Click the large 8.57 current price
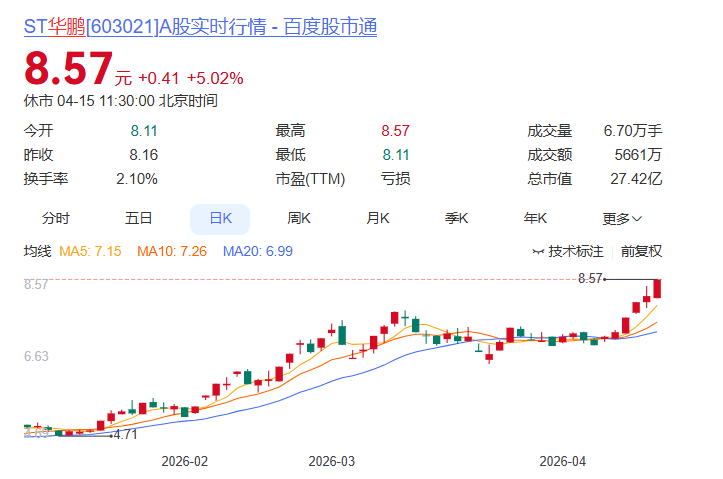 pyautogui.click(x=67, y=71)
